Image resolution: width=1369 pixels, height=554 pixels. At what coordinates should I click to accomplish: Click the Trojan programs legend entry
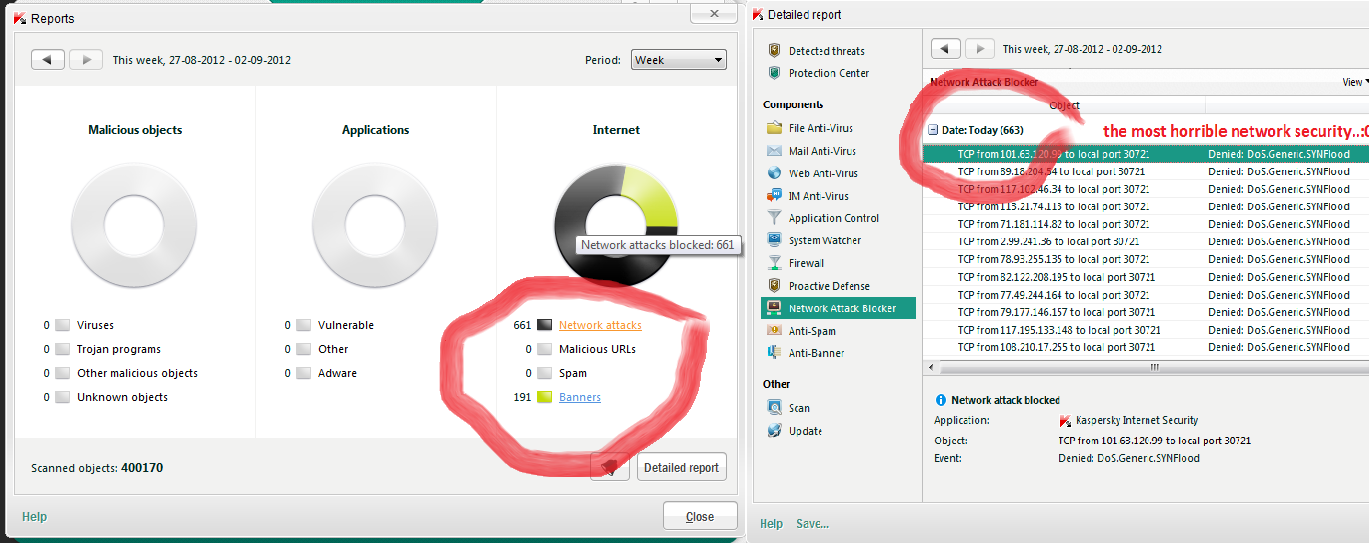118,349
